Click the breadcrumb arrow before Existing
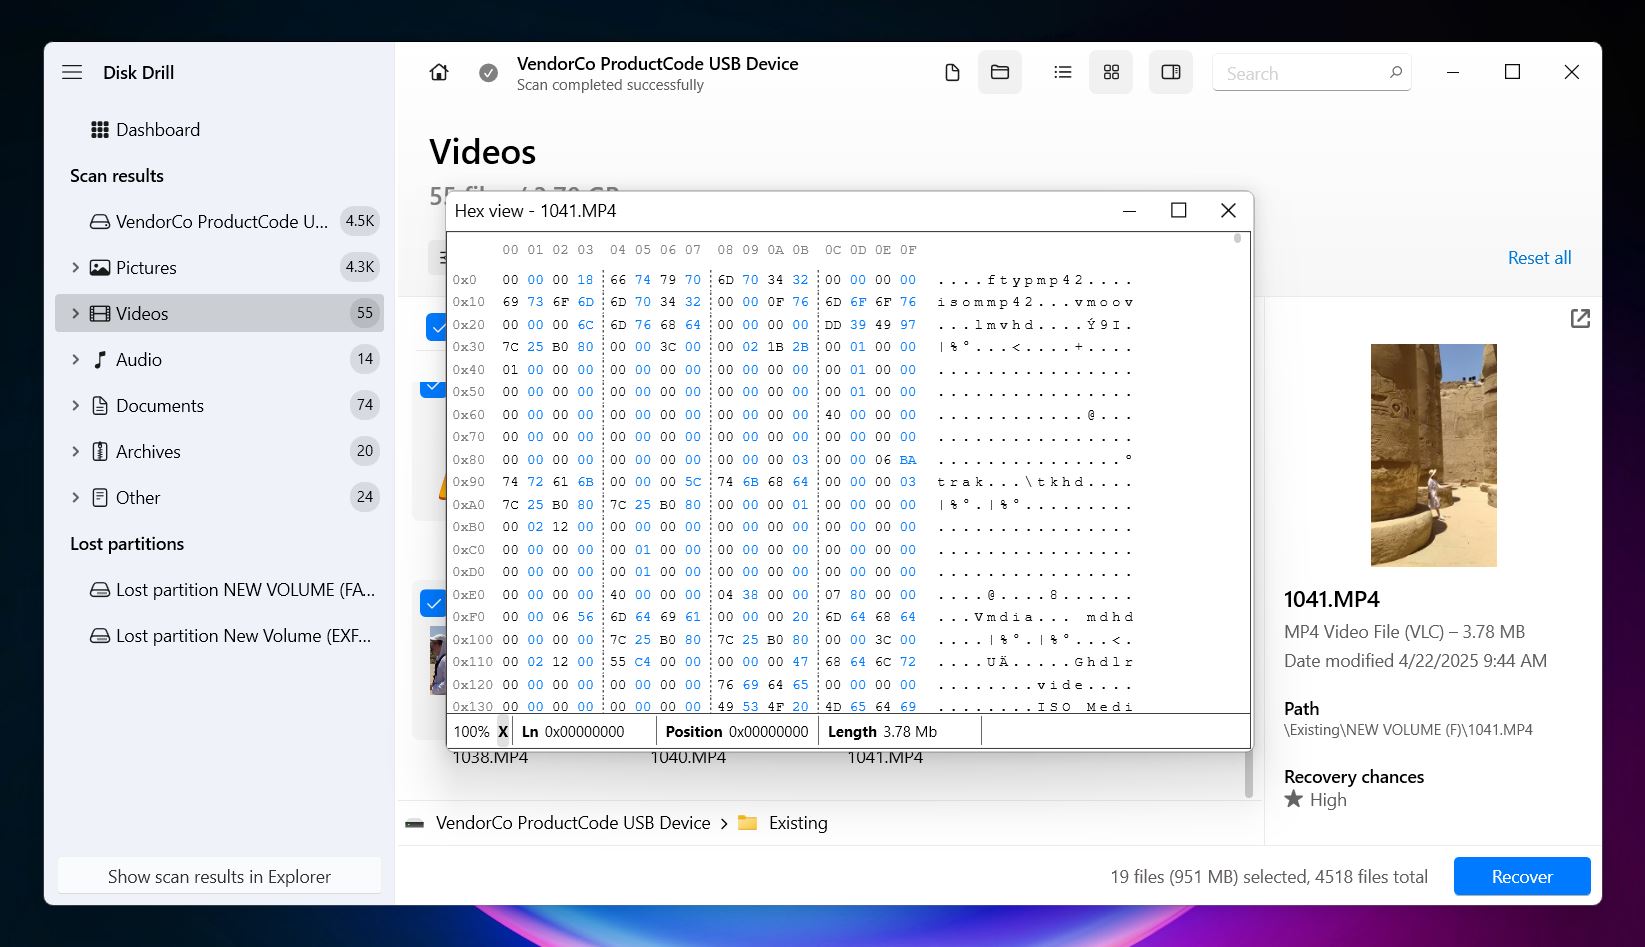The height and width of the screenshot is (947, 1645). [724, 824]
